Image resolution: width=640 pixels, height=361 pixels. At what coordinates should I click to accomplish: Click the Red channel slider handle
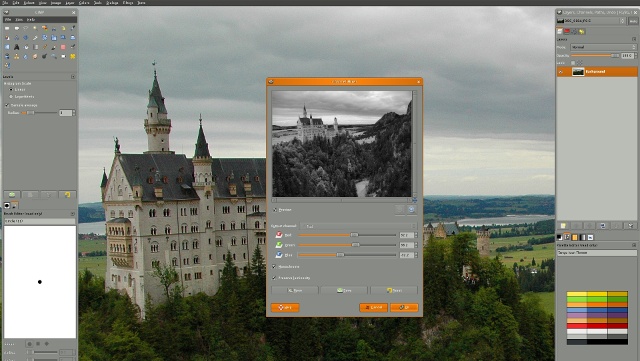pyautogui.click(x=354, y=235)
